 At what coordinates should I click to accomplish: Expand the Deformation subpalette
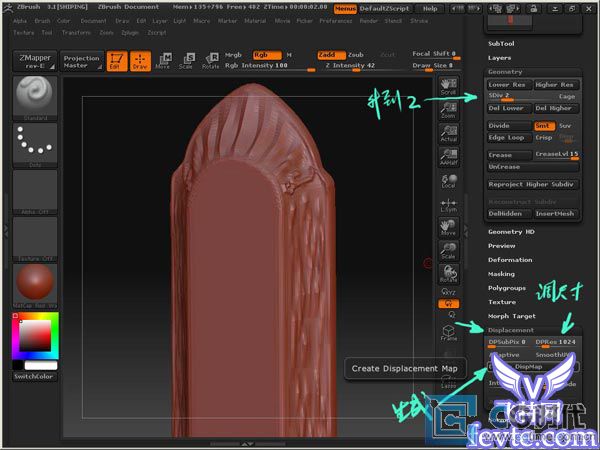pyautogui.click(x=510, y=260)
